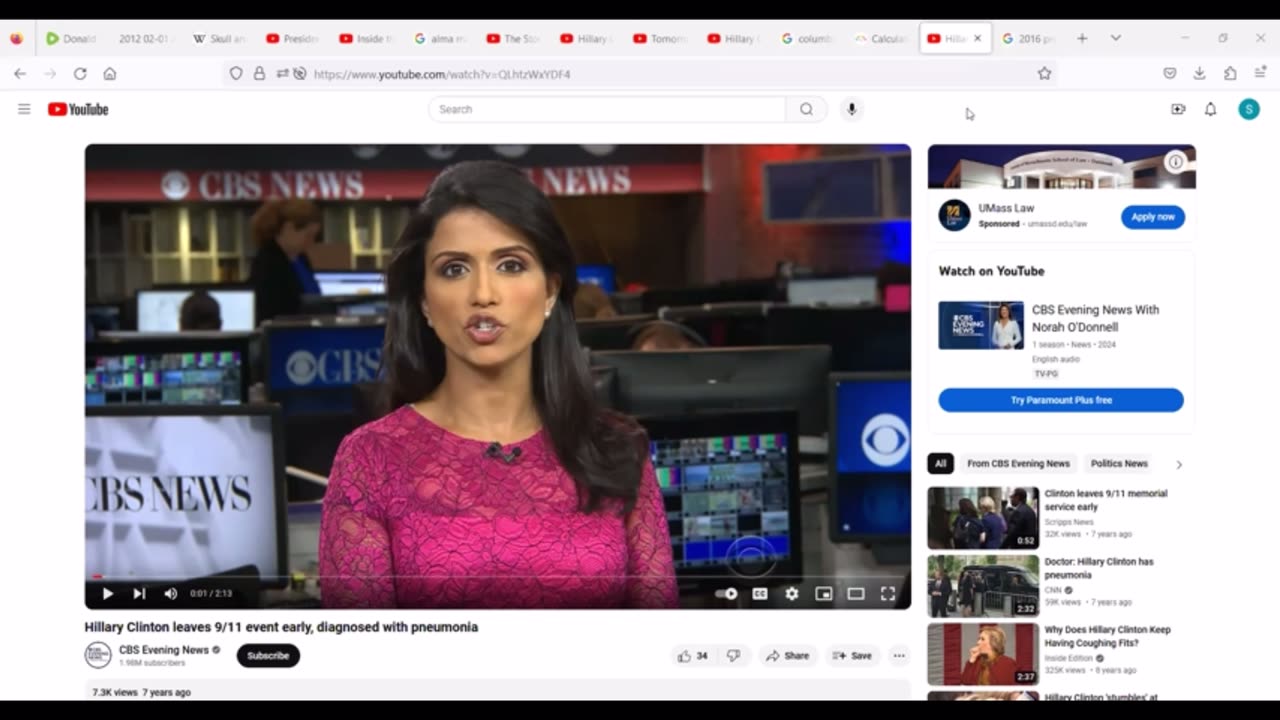
Task: Dislike the video
Action: tap(734, 656)
